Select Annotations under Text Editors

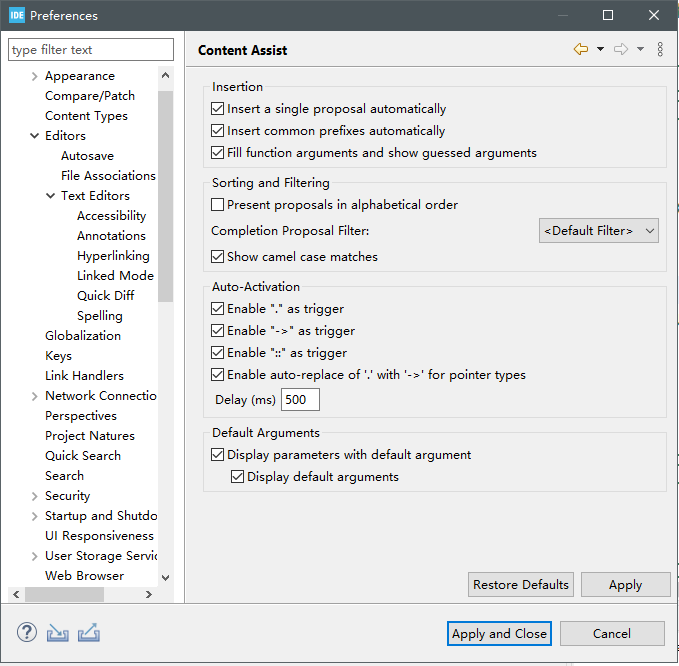111,236
